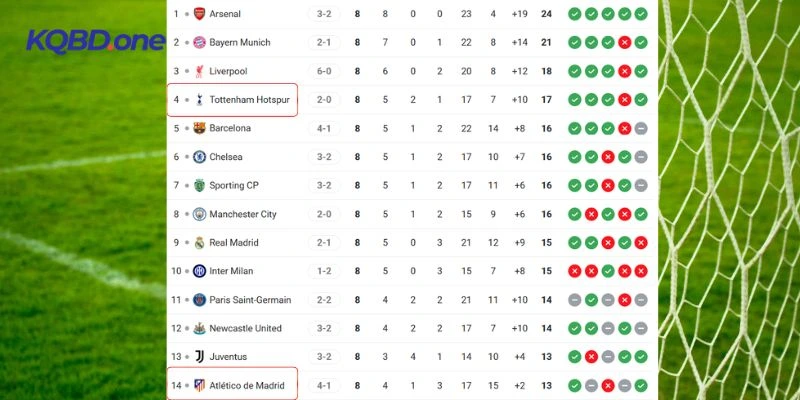Click the Chelsea club crest
The height and width of the screenshot is (400, 800).
tap(199, 157)
